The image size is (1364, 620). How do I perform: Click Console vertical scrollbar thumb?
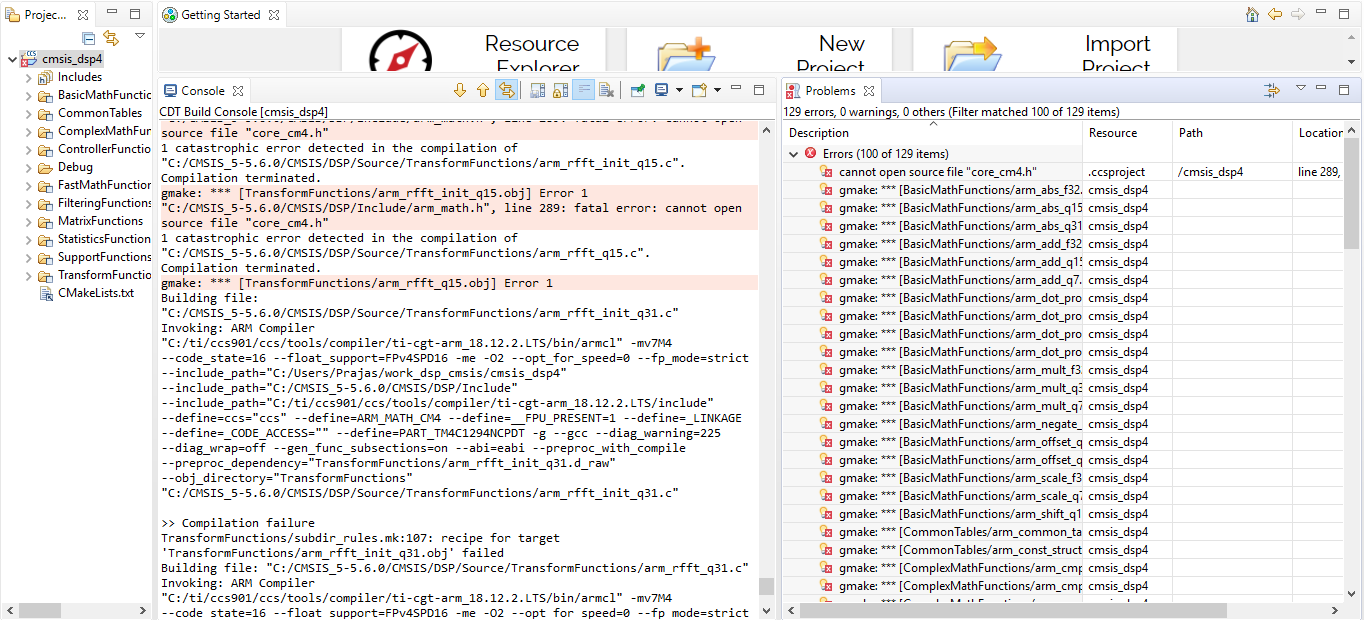(x=766, y=586)
